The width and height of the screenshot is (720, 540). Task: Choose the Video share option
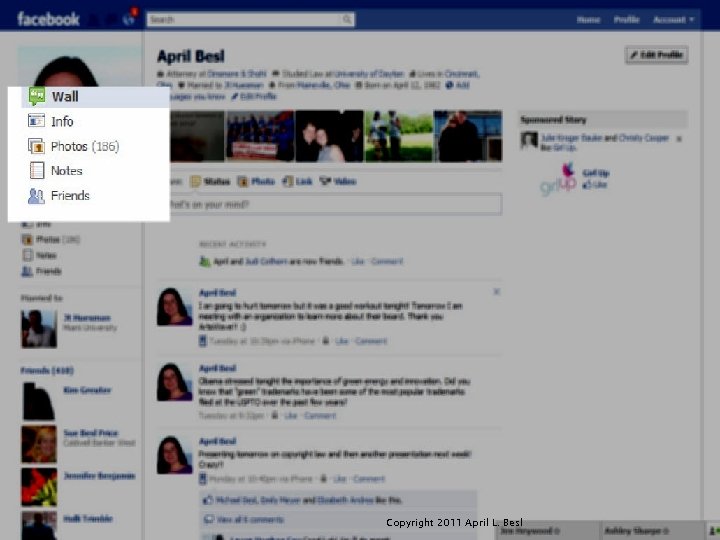tap(338, 181)
